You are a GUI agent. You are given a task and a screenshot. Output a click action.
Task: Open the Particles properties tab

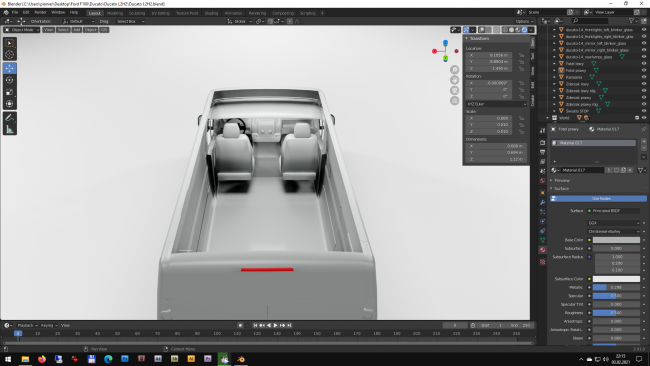coord(542,212)
